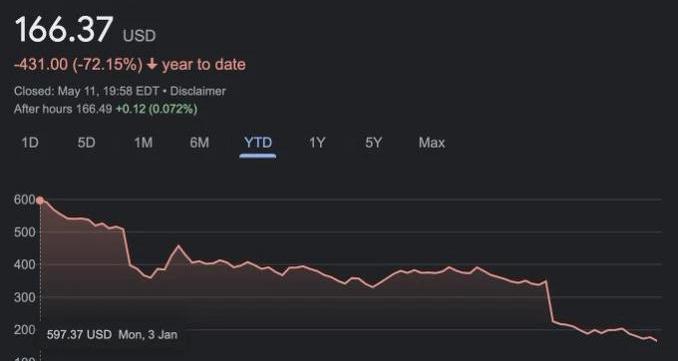This screenshot has width=678, height=361.
Task: Click the red down arrow icon
Action: click(x=152, y=65)
